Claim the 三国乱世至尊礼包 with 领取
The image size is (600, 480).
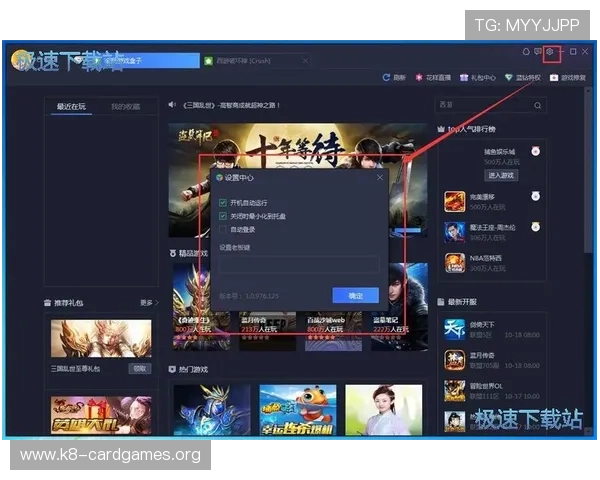[x=140, y=369]
